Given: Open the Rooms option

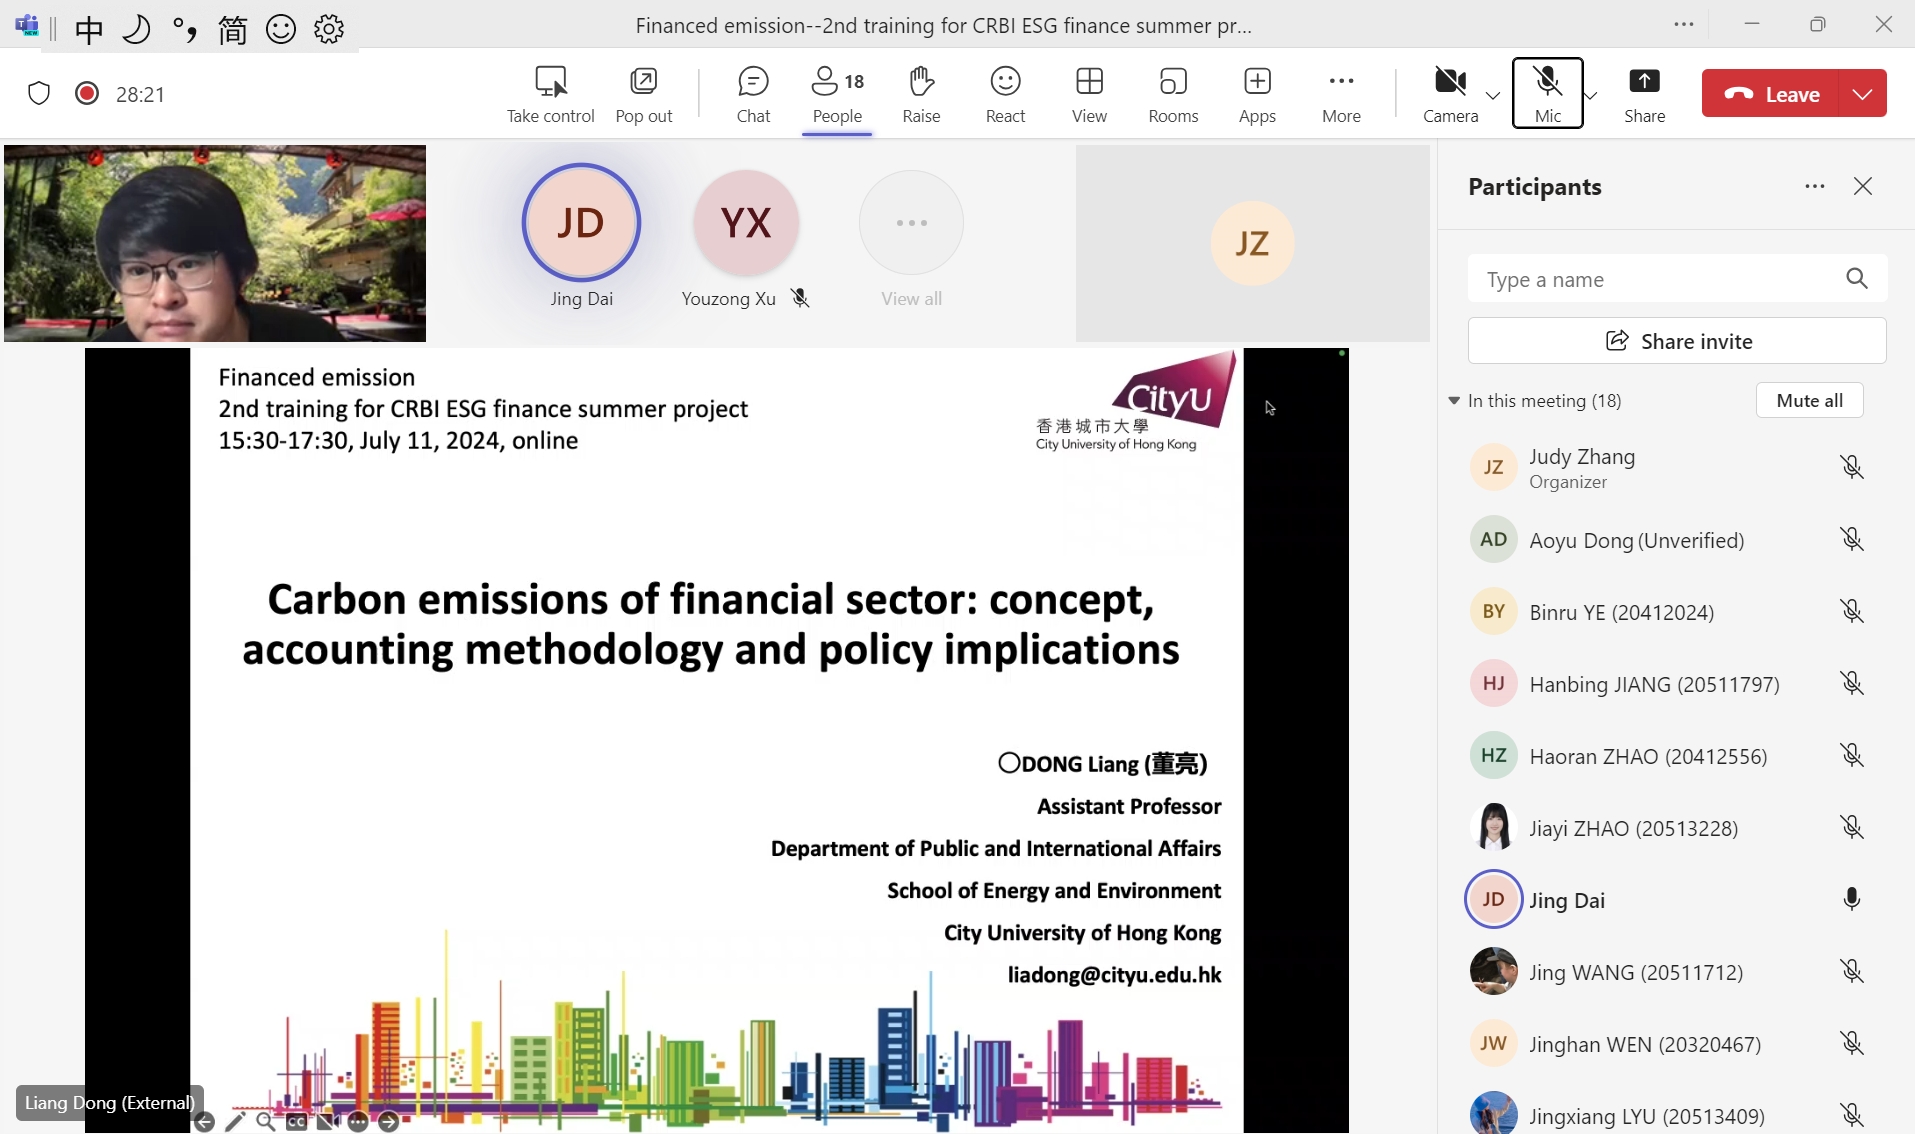Looking at the screenshot, I should (1173, 94).
